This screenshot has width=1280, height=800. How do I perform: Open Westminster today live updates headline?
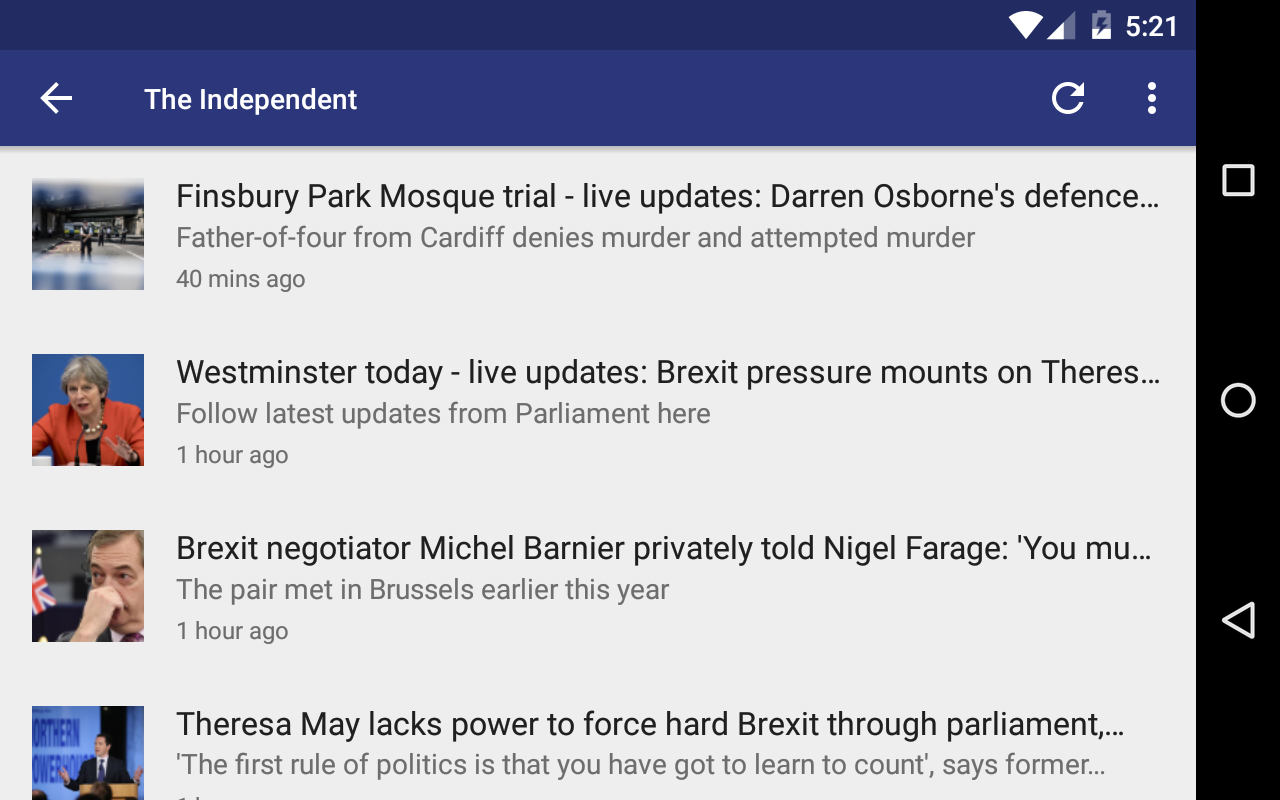pyautogui.click(x=667, y=373)
